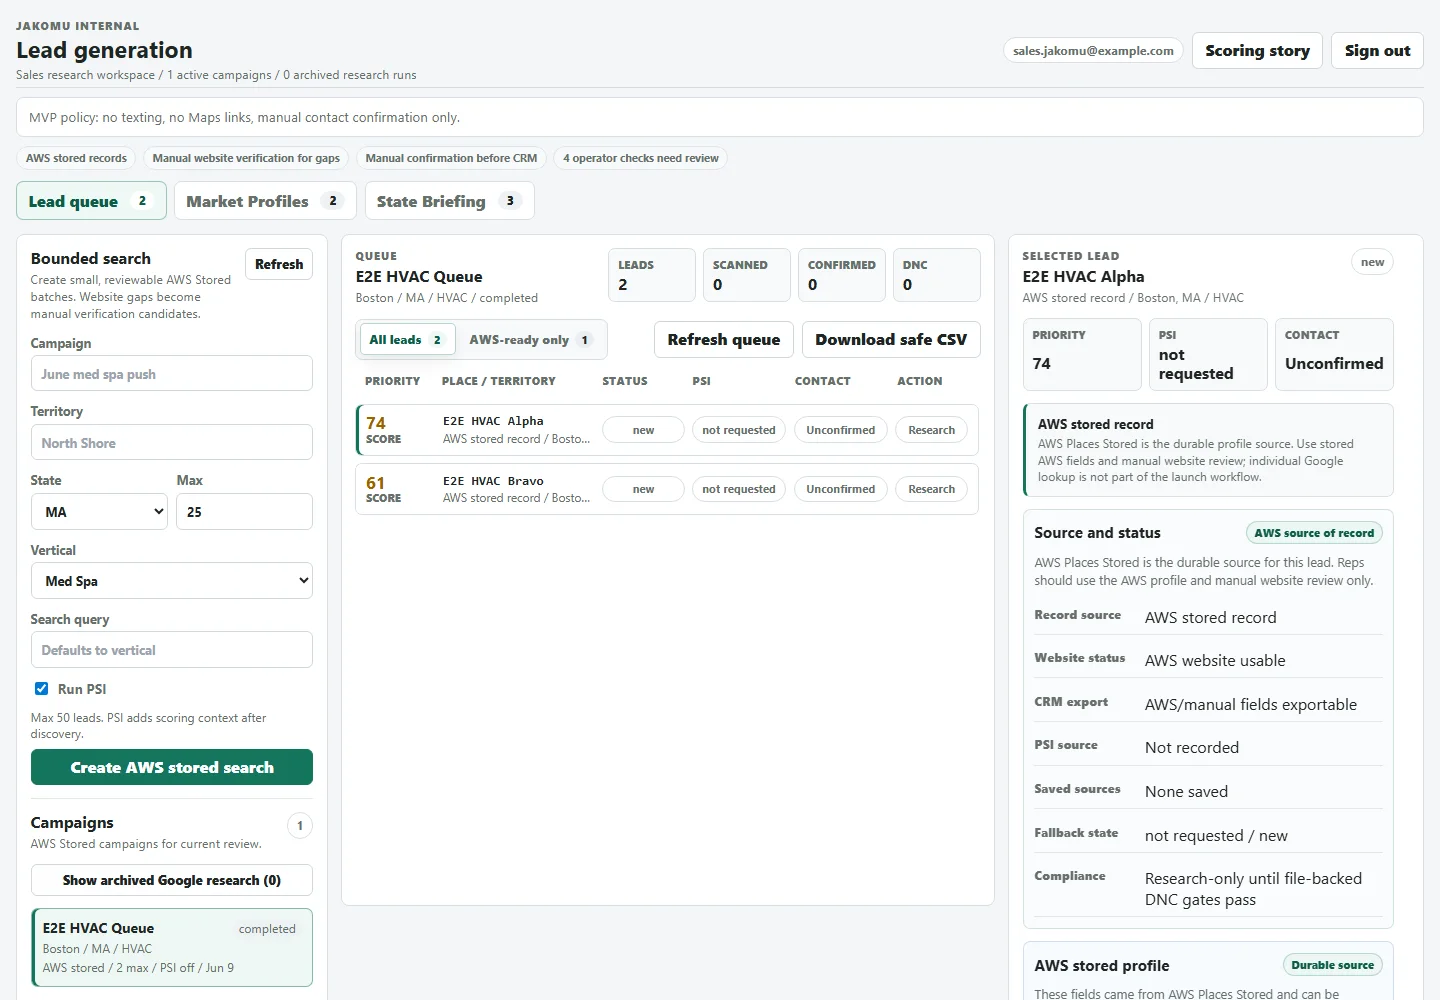Expand the Vertical dropdown showing Med Spa
The width and height of the screenshot is (1440, 1000).
point(172,581)
